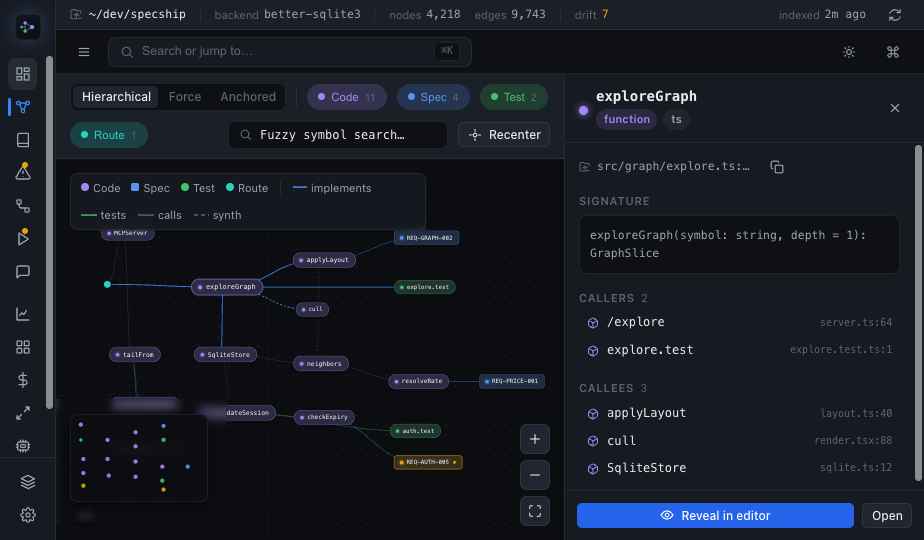Click the Recenter button

tap(504, 135)
